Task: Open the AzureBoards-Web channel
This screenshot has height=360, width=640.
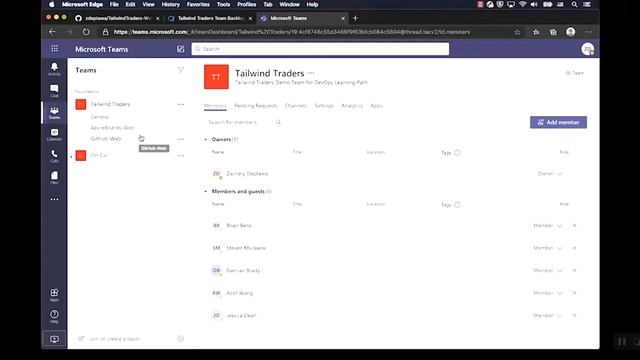Action: (112, 128)
